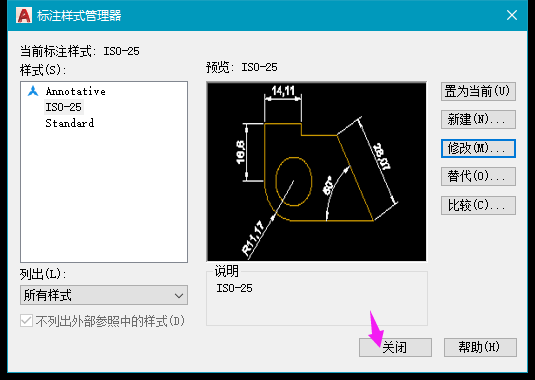Click the AutoCAD logo in the title bar
535x380 pixels.
24,15
